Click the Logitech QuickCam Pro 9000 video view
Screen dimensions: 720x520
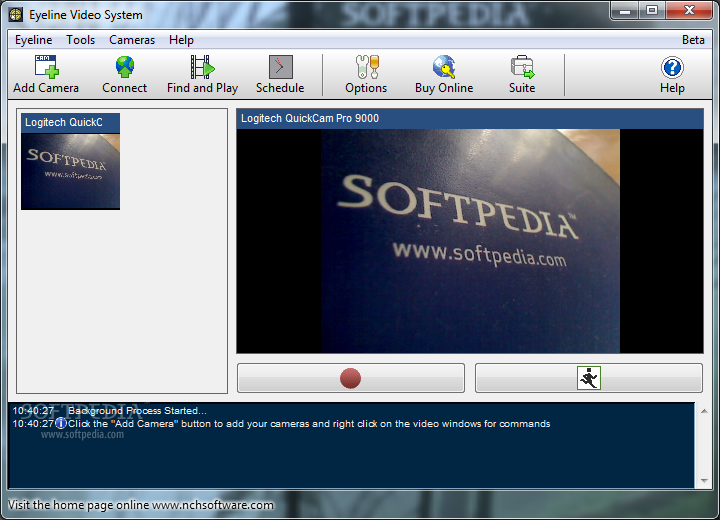pos(470,241)
